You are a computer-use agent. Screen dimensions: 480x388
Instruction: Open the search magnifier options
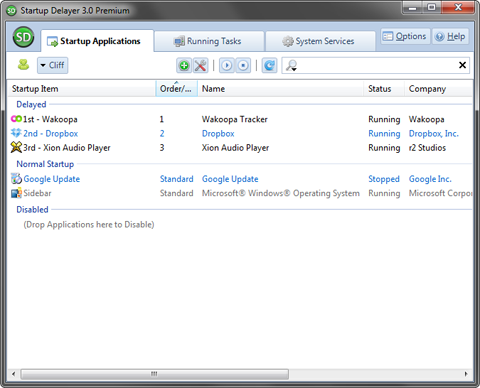(x=291, y=65)
